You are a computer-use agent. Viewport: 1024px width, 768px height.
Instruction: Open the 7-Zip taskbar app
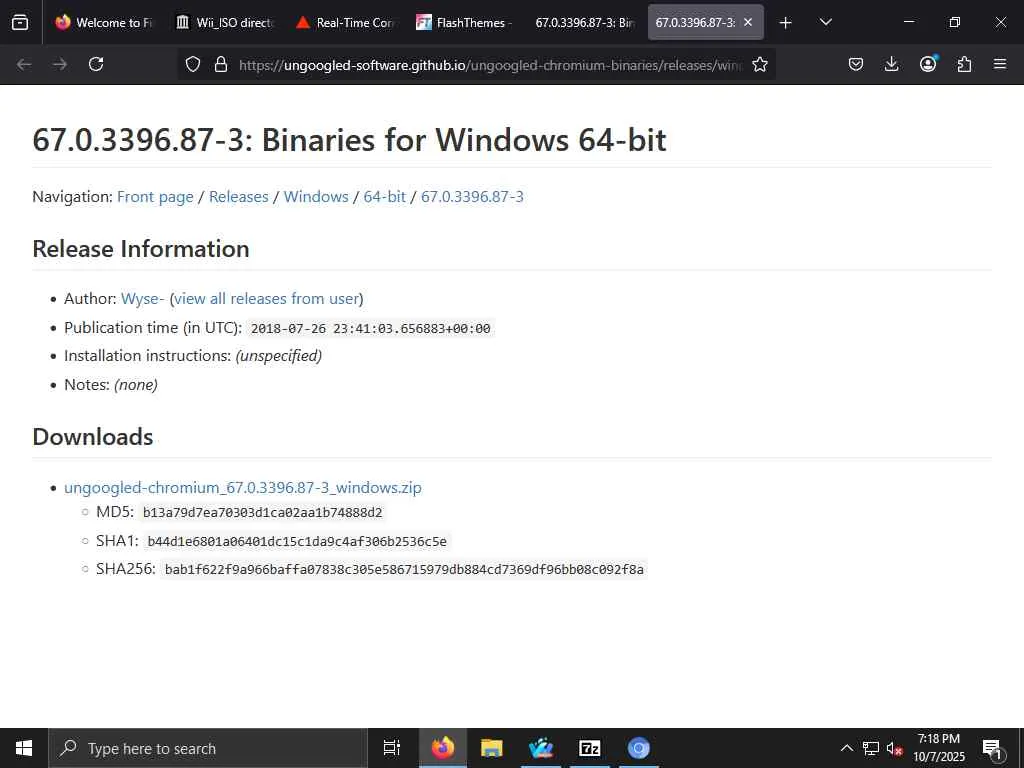(590, 748)
